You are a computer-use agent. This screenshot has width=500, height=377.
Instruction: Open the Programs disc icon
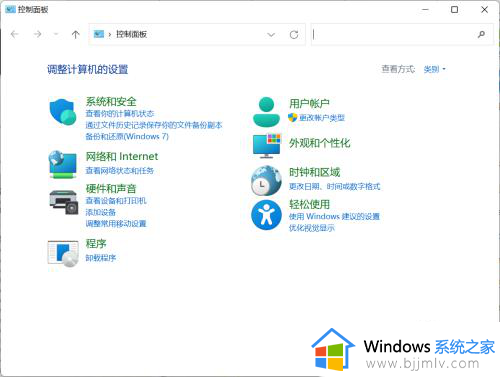[x=63, y=253]
